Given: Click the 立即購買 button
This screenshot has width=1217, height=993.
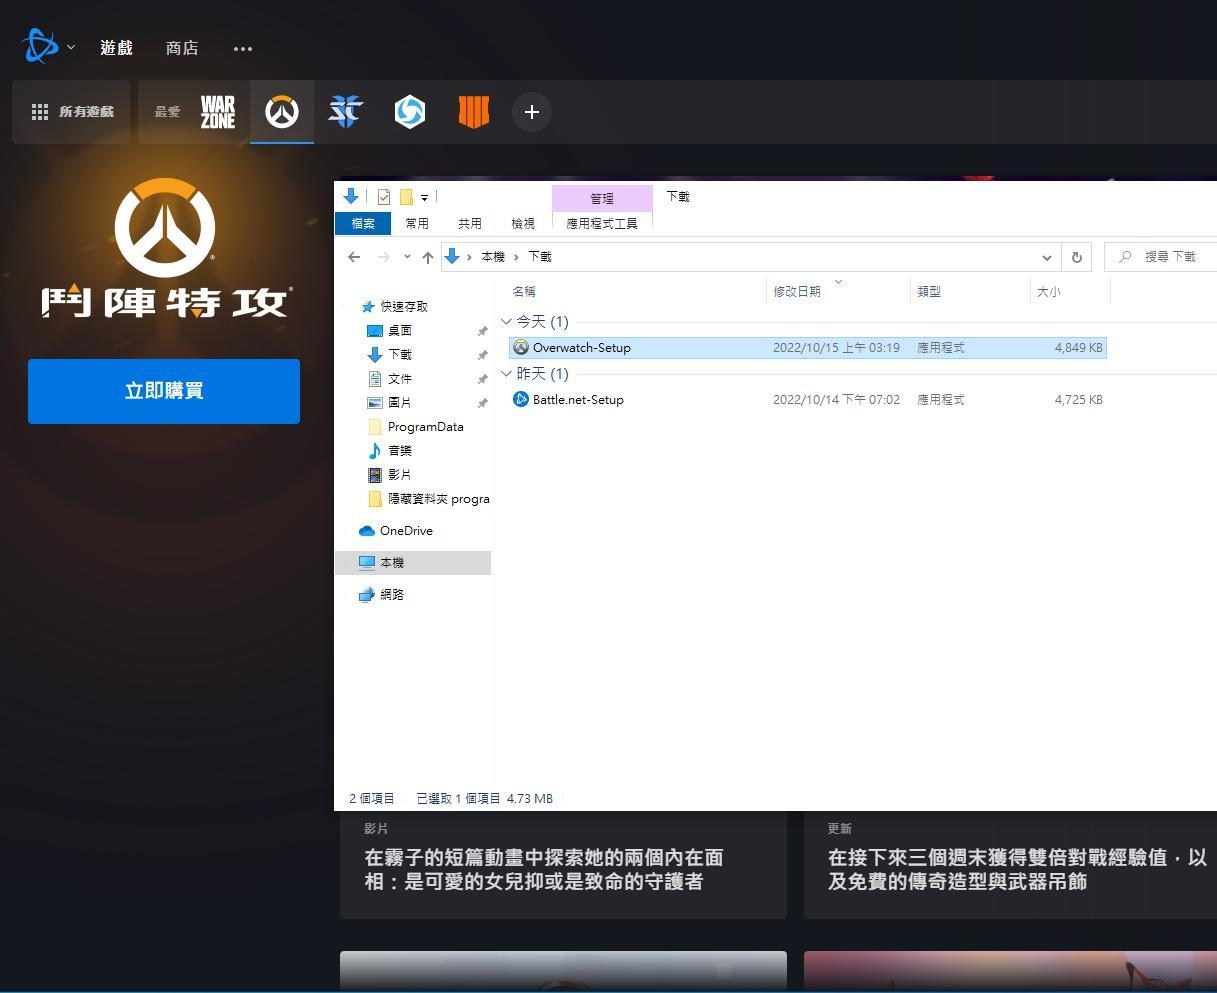Looking at the screenshot, I should click(164, 391).
